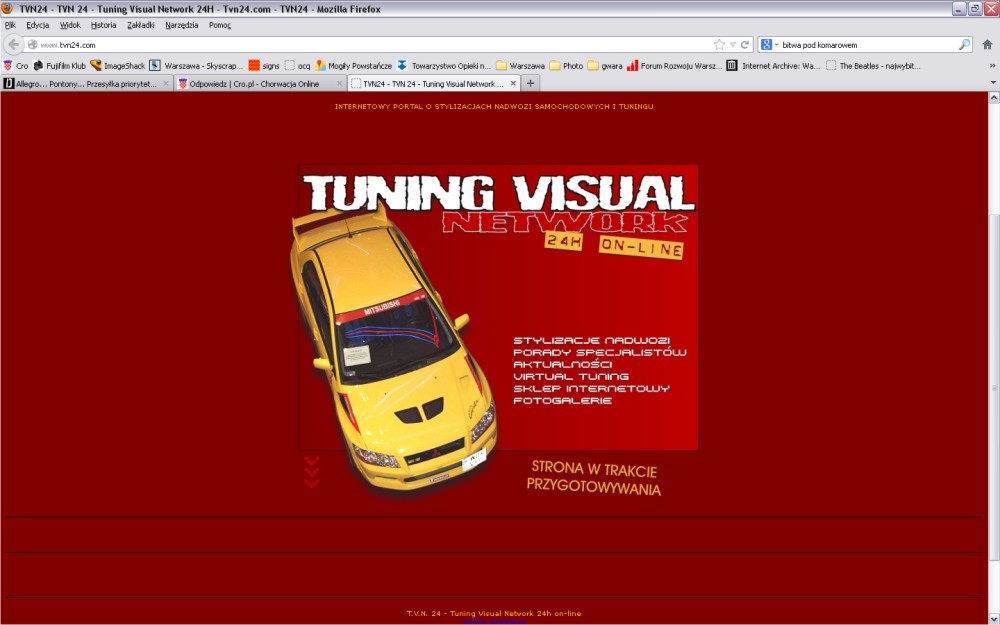The height and width of the screenshot is (625, 1000).
Task: Click the browser Back arrow button
Action: click(x=14, y=45)
